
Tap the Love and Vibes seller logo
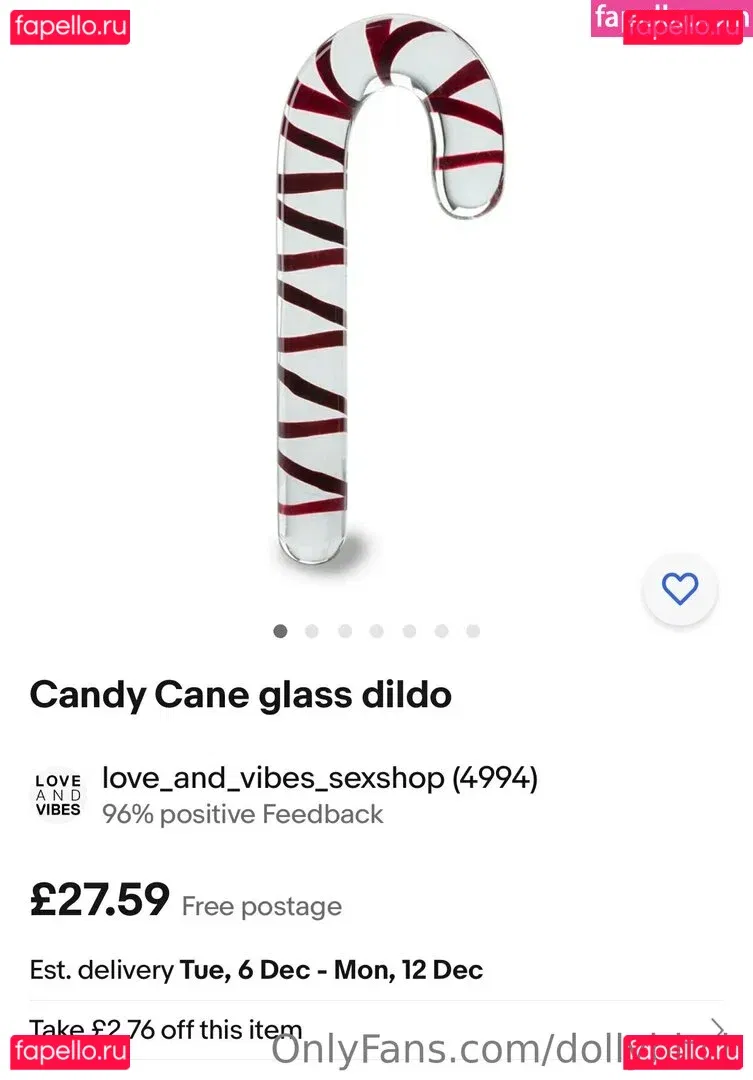[58, 796]
